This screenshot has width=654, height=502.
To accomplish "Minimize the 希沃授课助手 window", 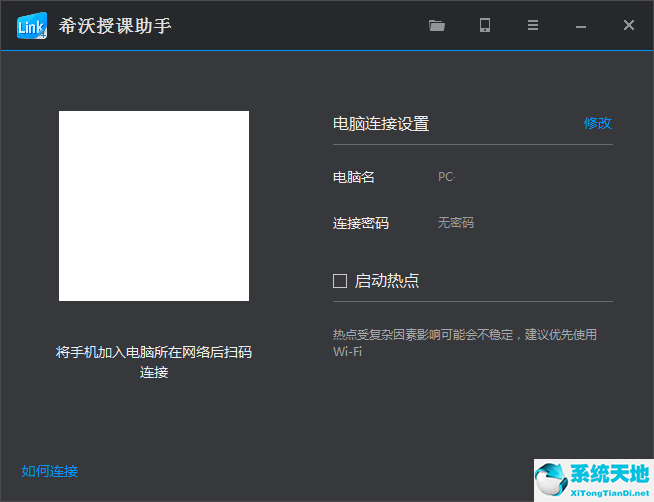I will [581, 27].
